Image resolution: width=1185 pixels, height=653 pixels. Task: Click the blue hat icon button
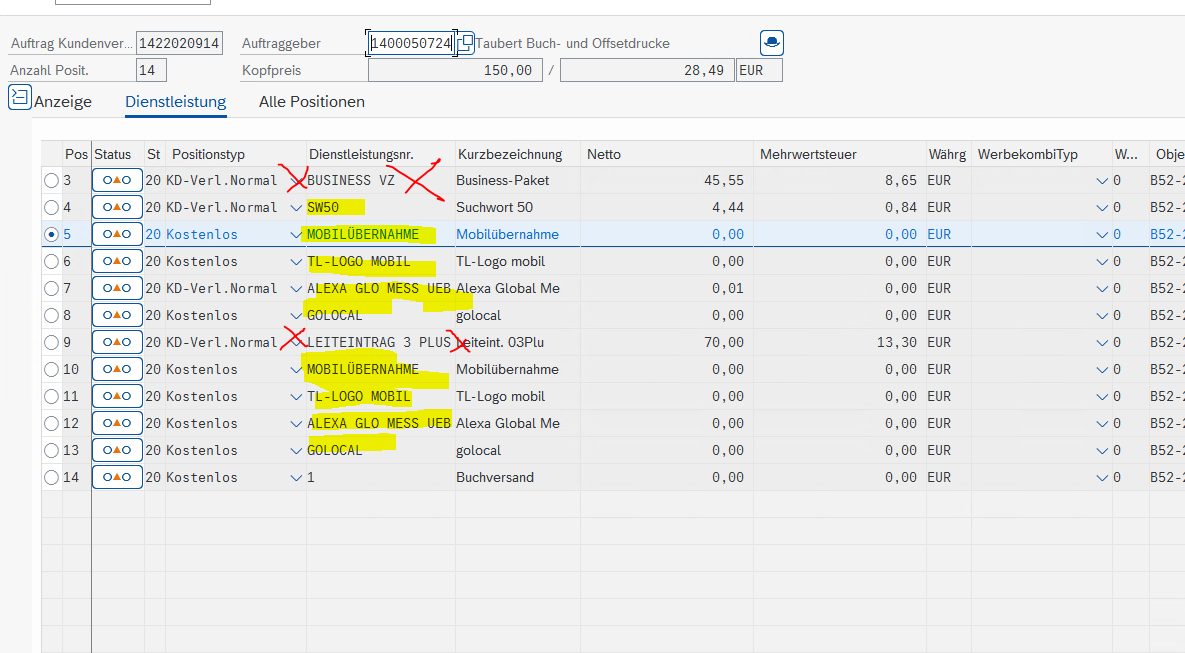[772, 42]
